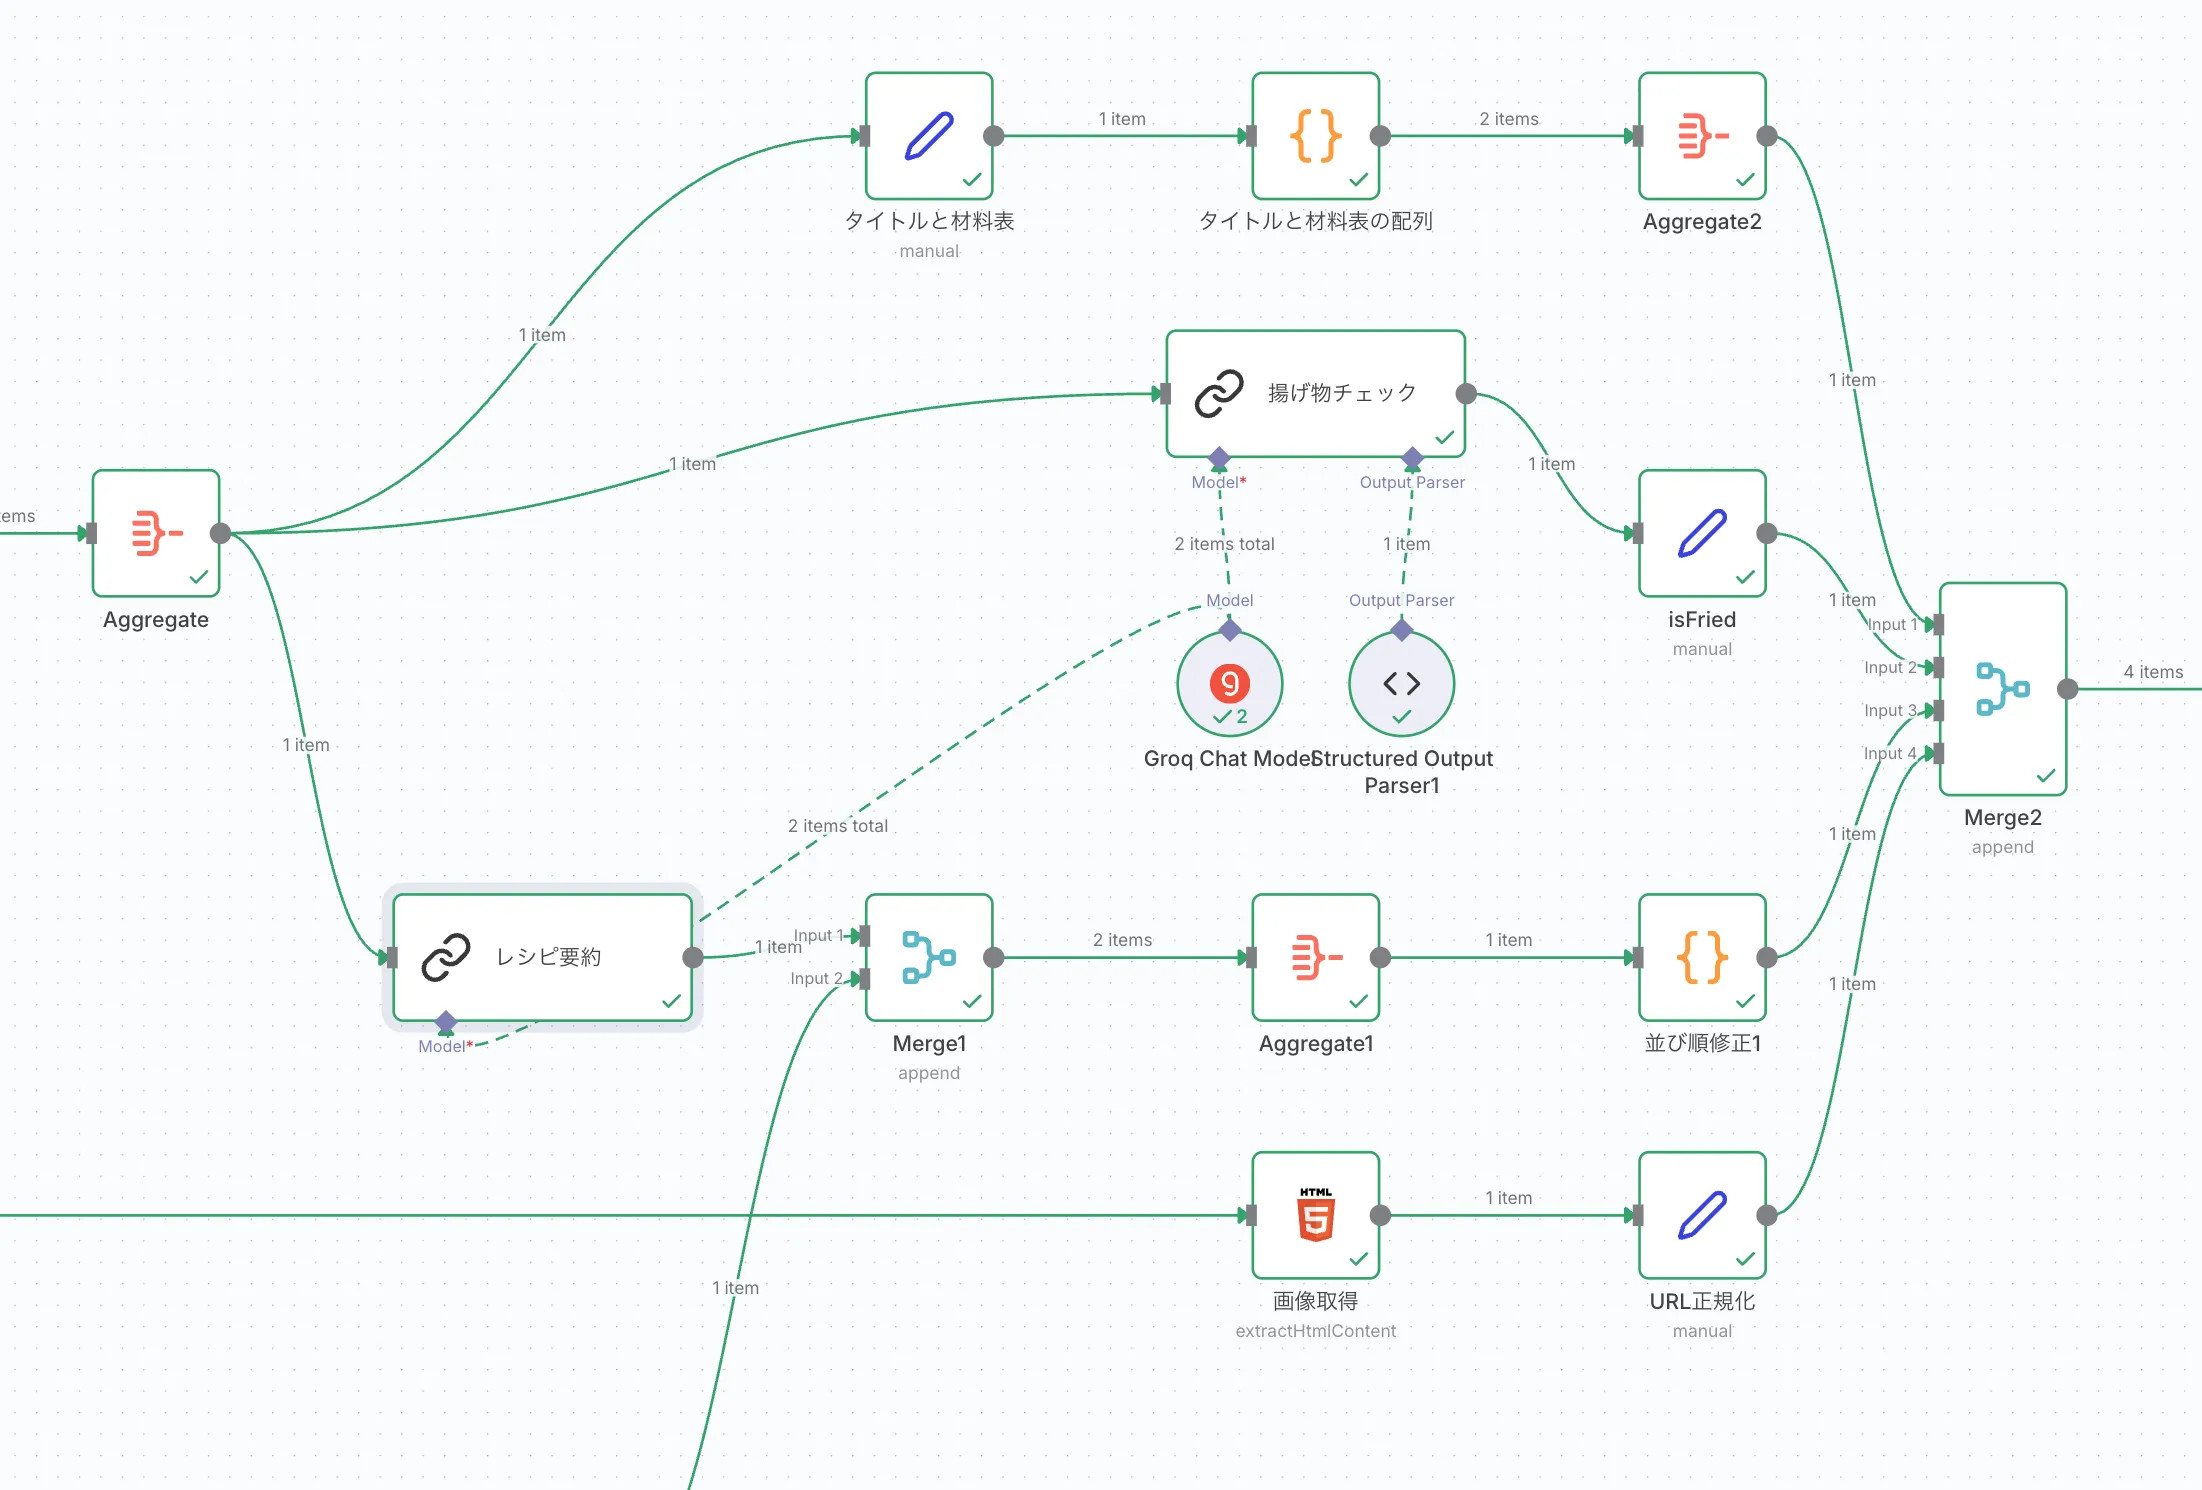Open the Merge1 append node
The width and height of the screenshot is (2202, 1490).
(x=929, y=957)
